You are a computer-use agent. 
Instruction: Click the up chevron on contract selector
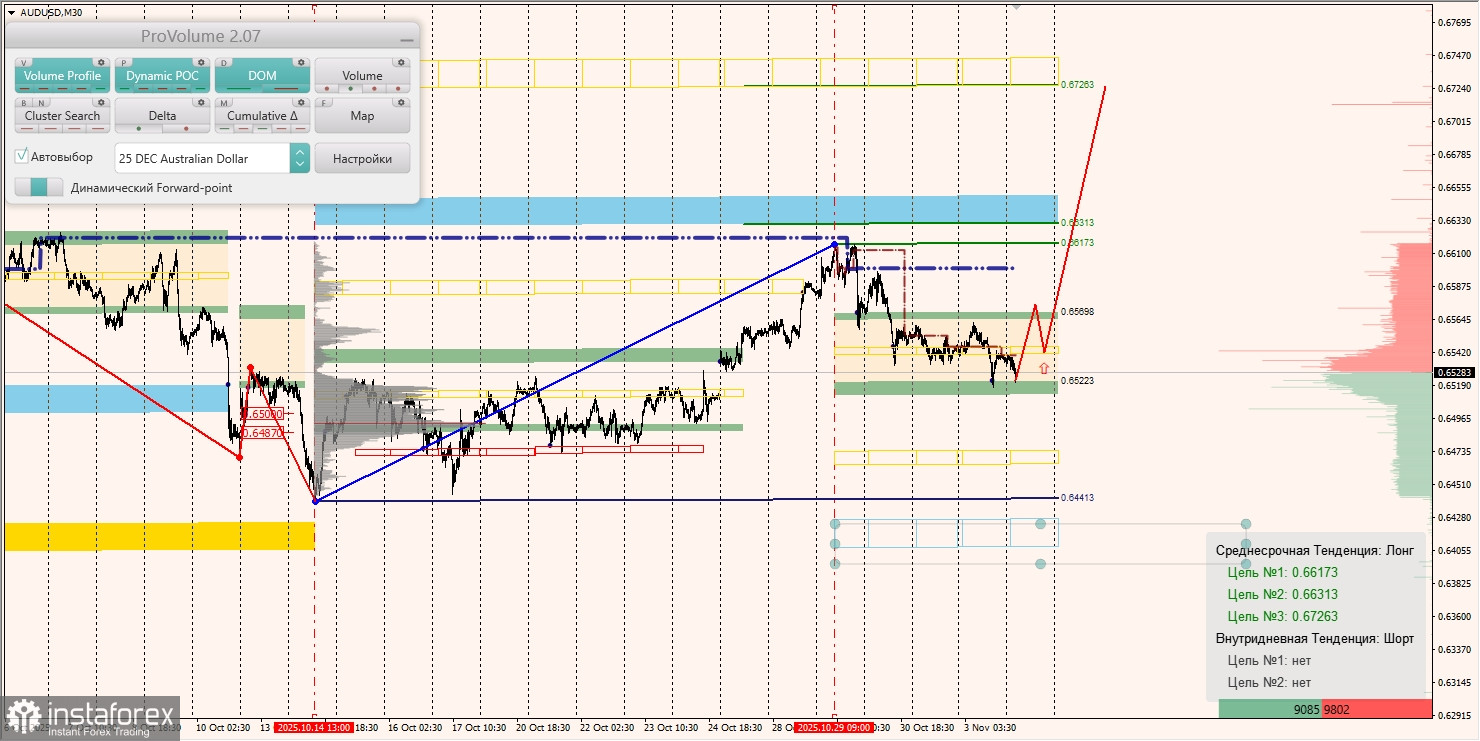click(301, 151)
